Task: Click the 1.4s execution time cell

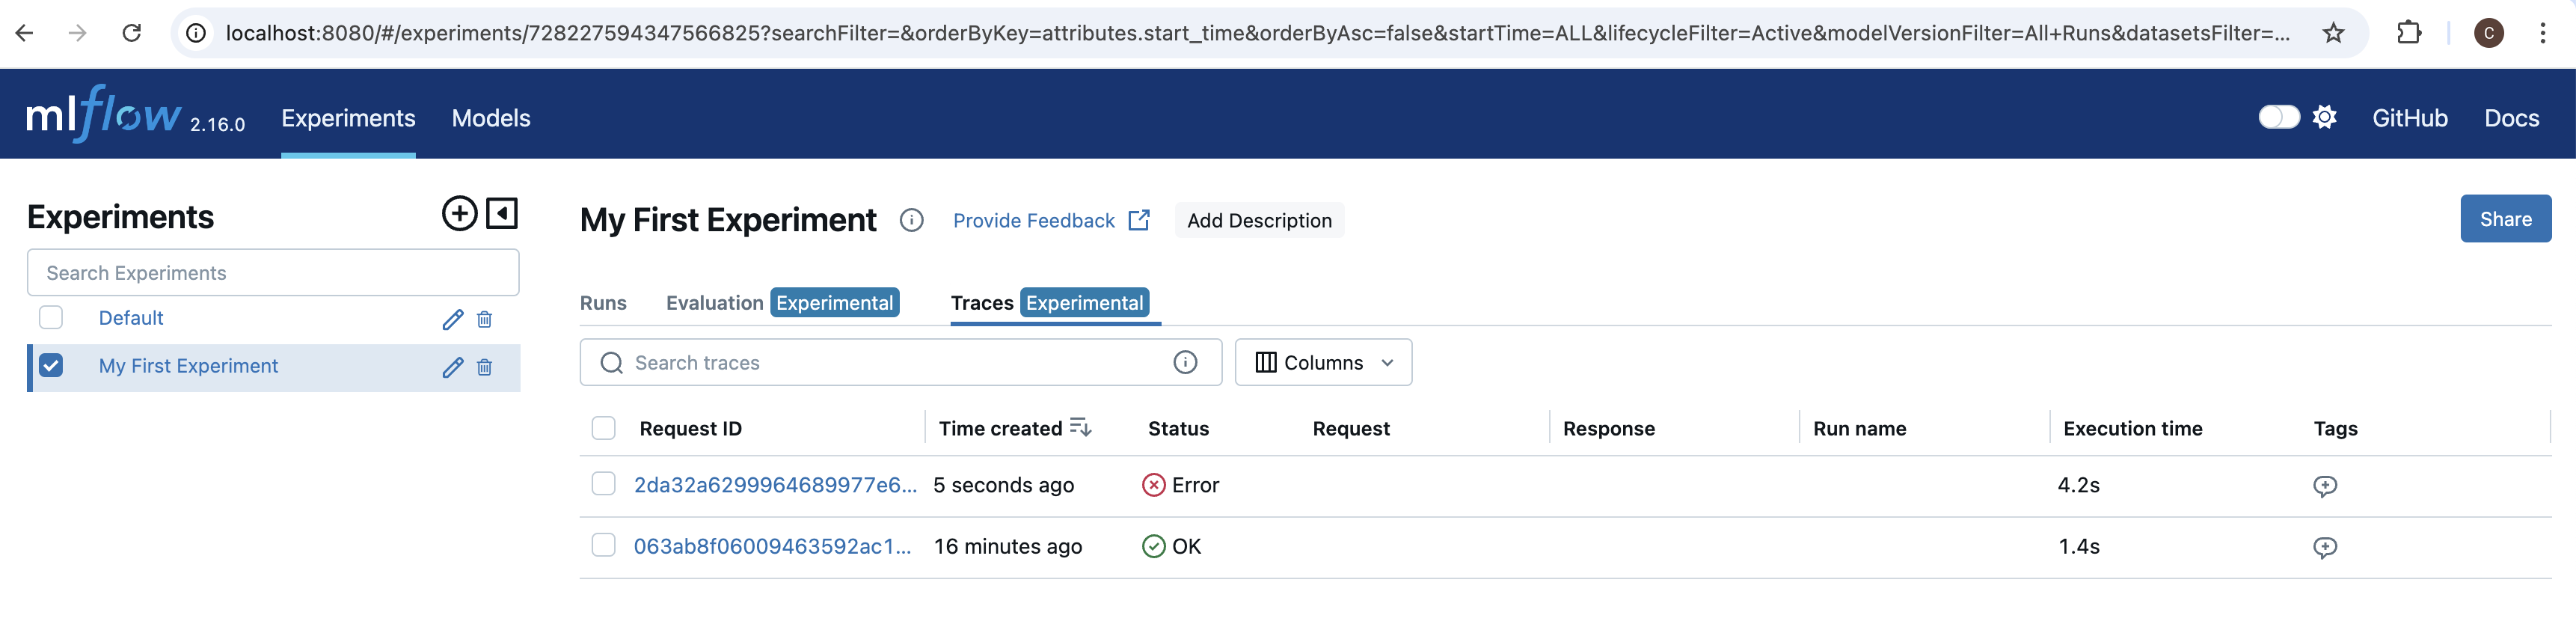Action: 2079,546
